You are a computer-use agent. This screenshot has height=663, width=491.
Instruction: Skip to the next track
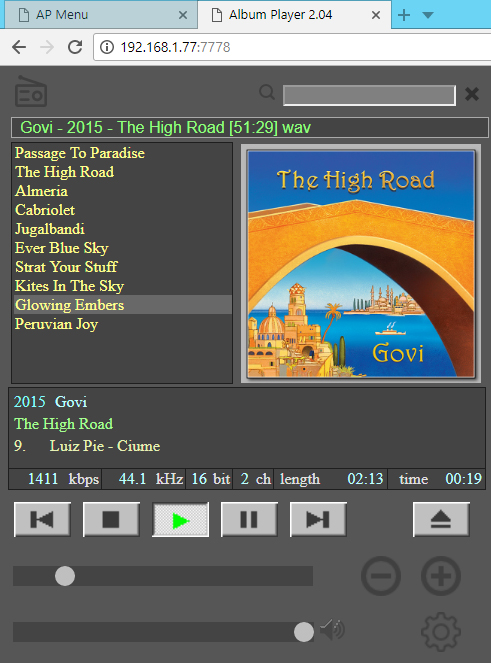[x=318, y=519]
